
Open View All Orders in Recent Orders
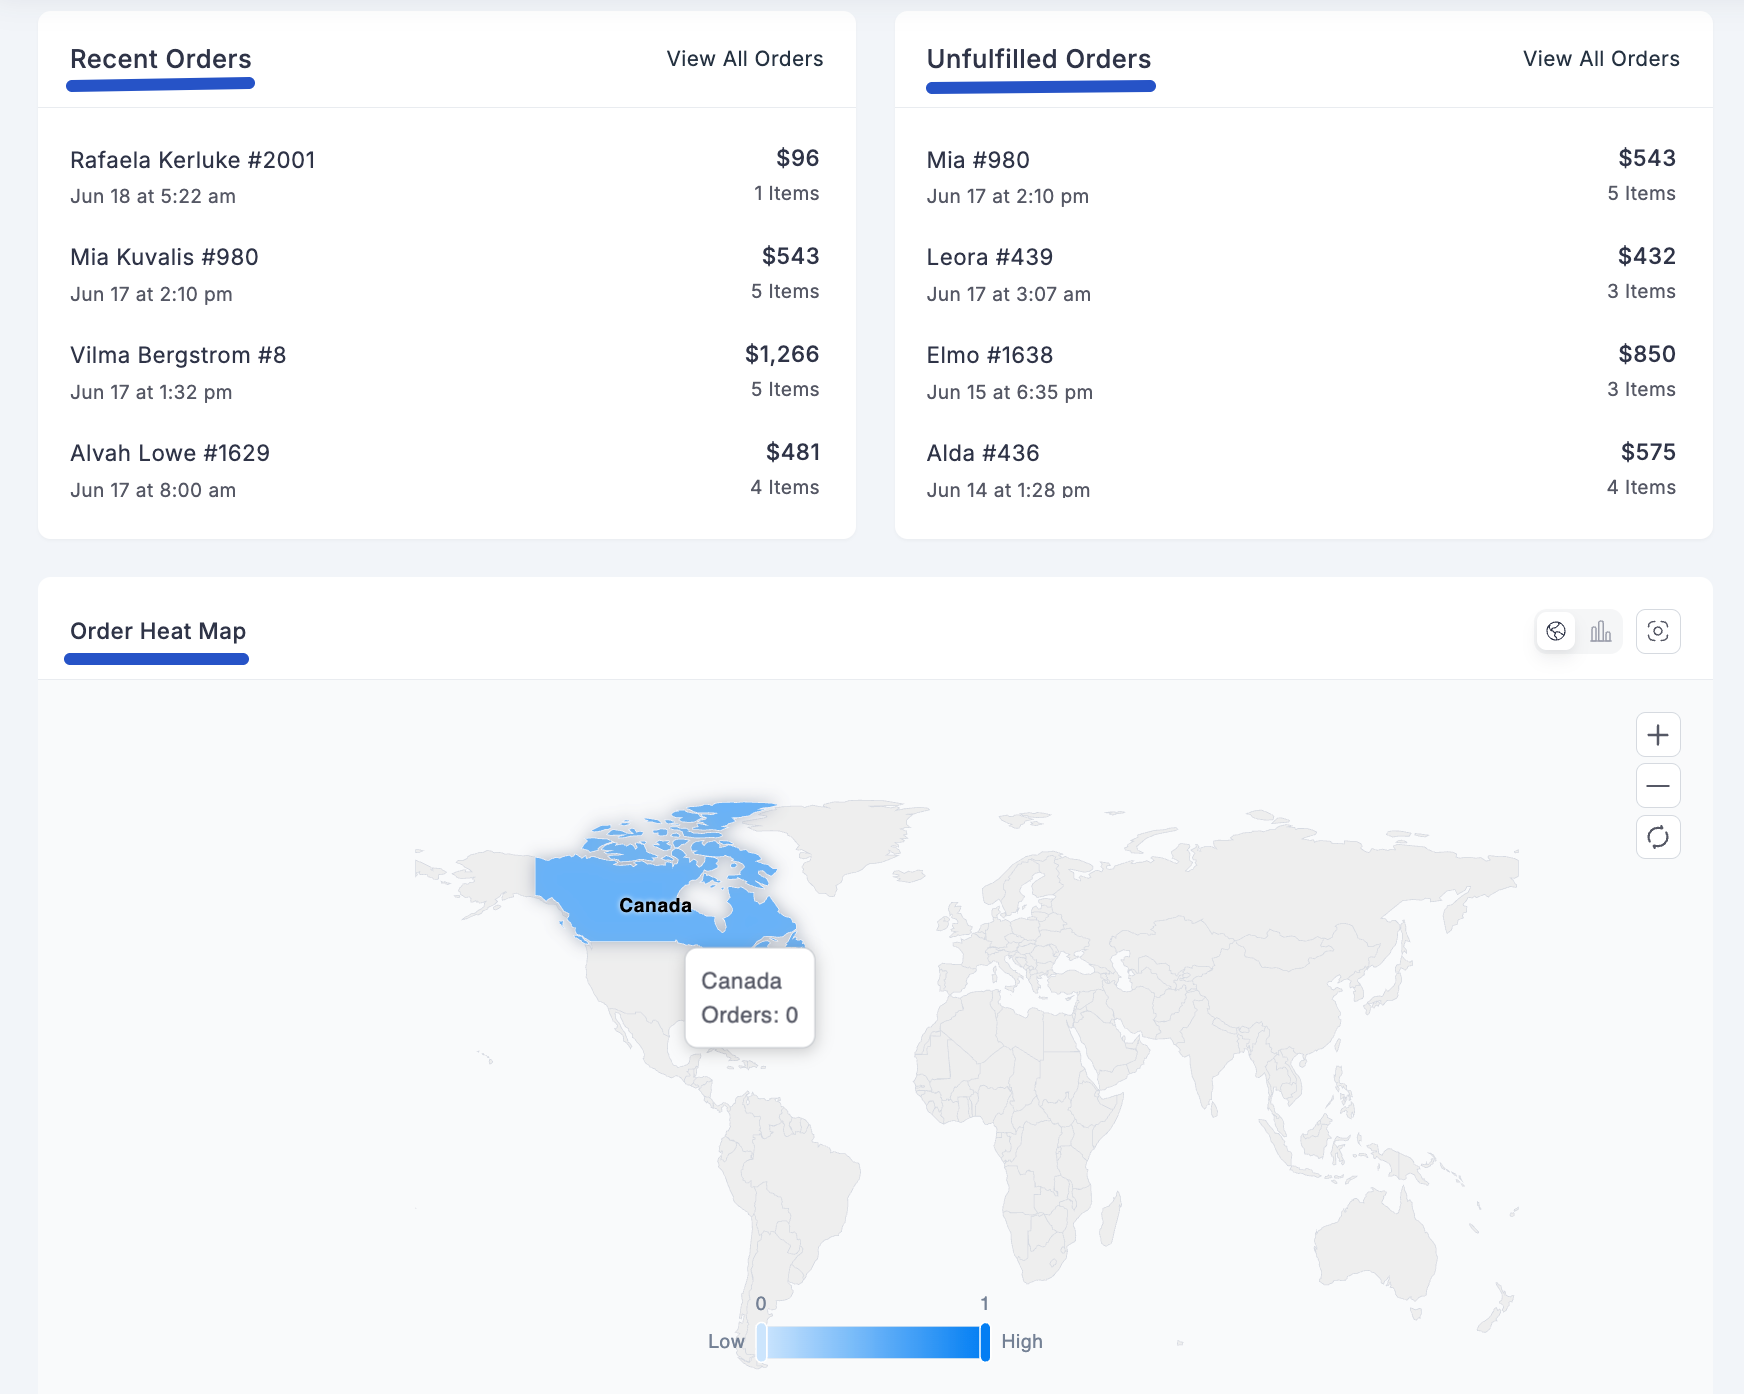tap(745, 59)
